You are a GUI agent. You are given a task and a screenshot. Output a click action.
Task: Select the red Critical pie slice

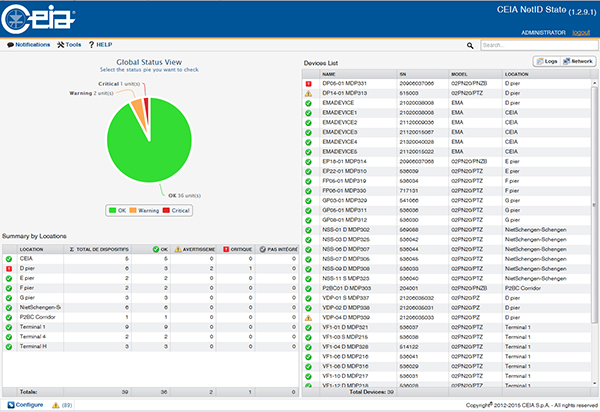point(147,109)
